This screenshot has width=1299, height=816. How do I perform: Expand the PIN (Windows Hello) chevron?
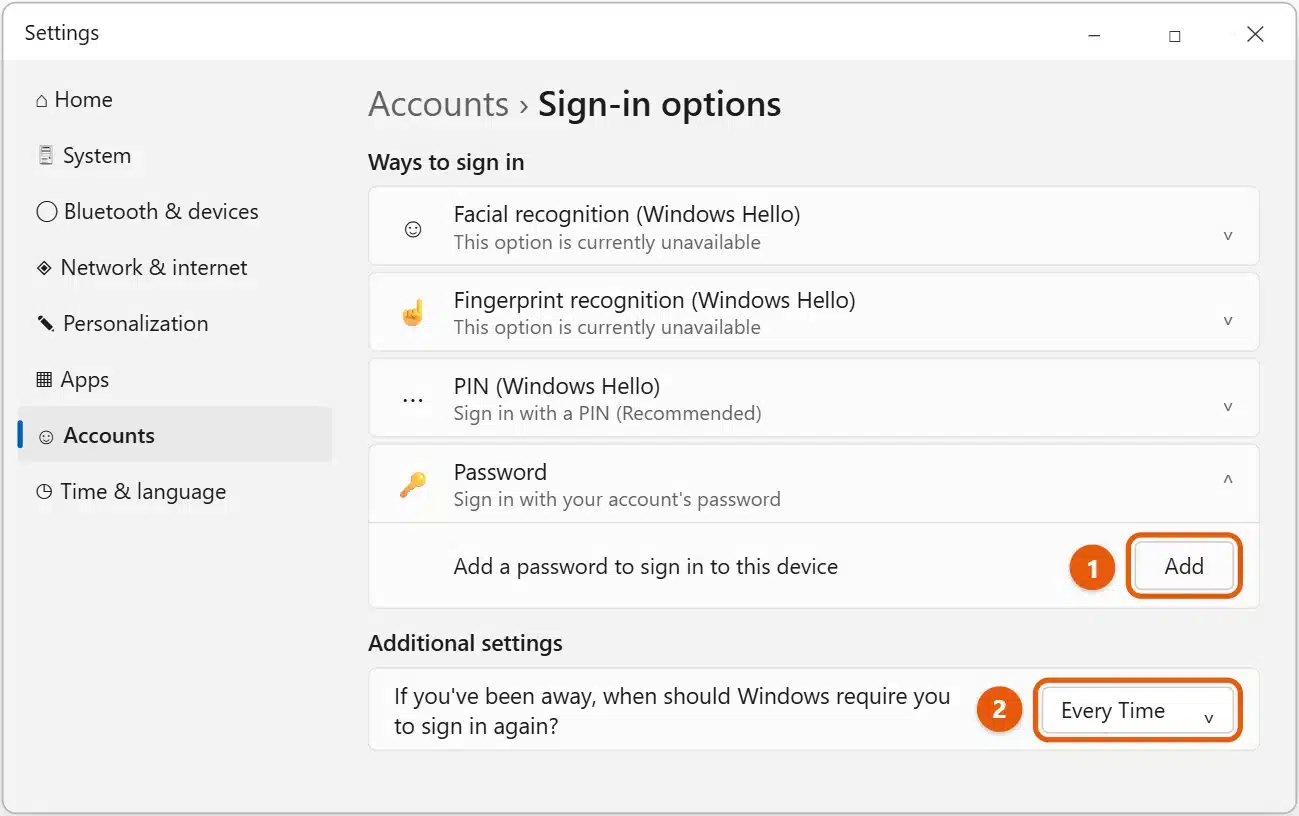coord(1228,407)
